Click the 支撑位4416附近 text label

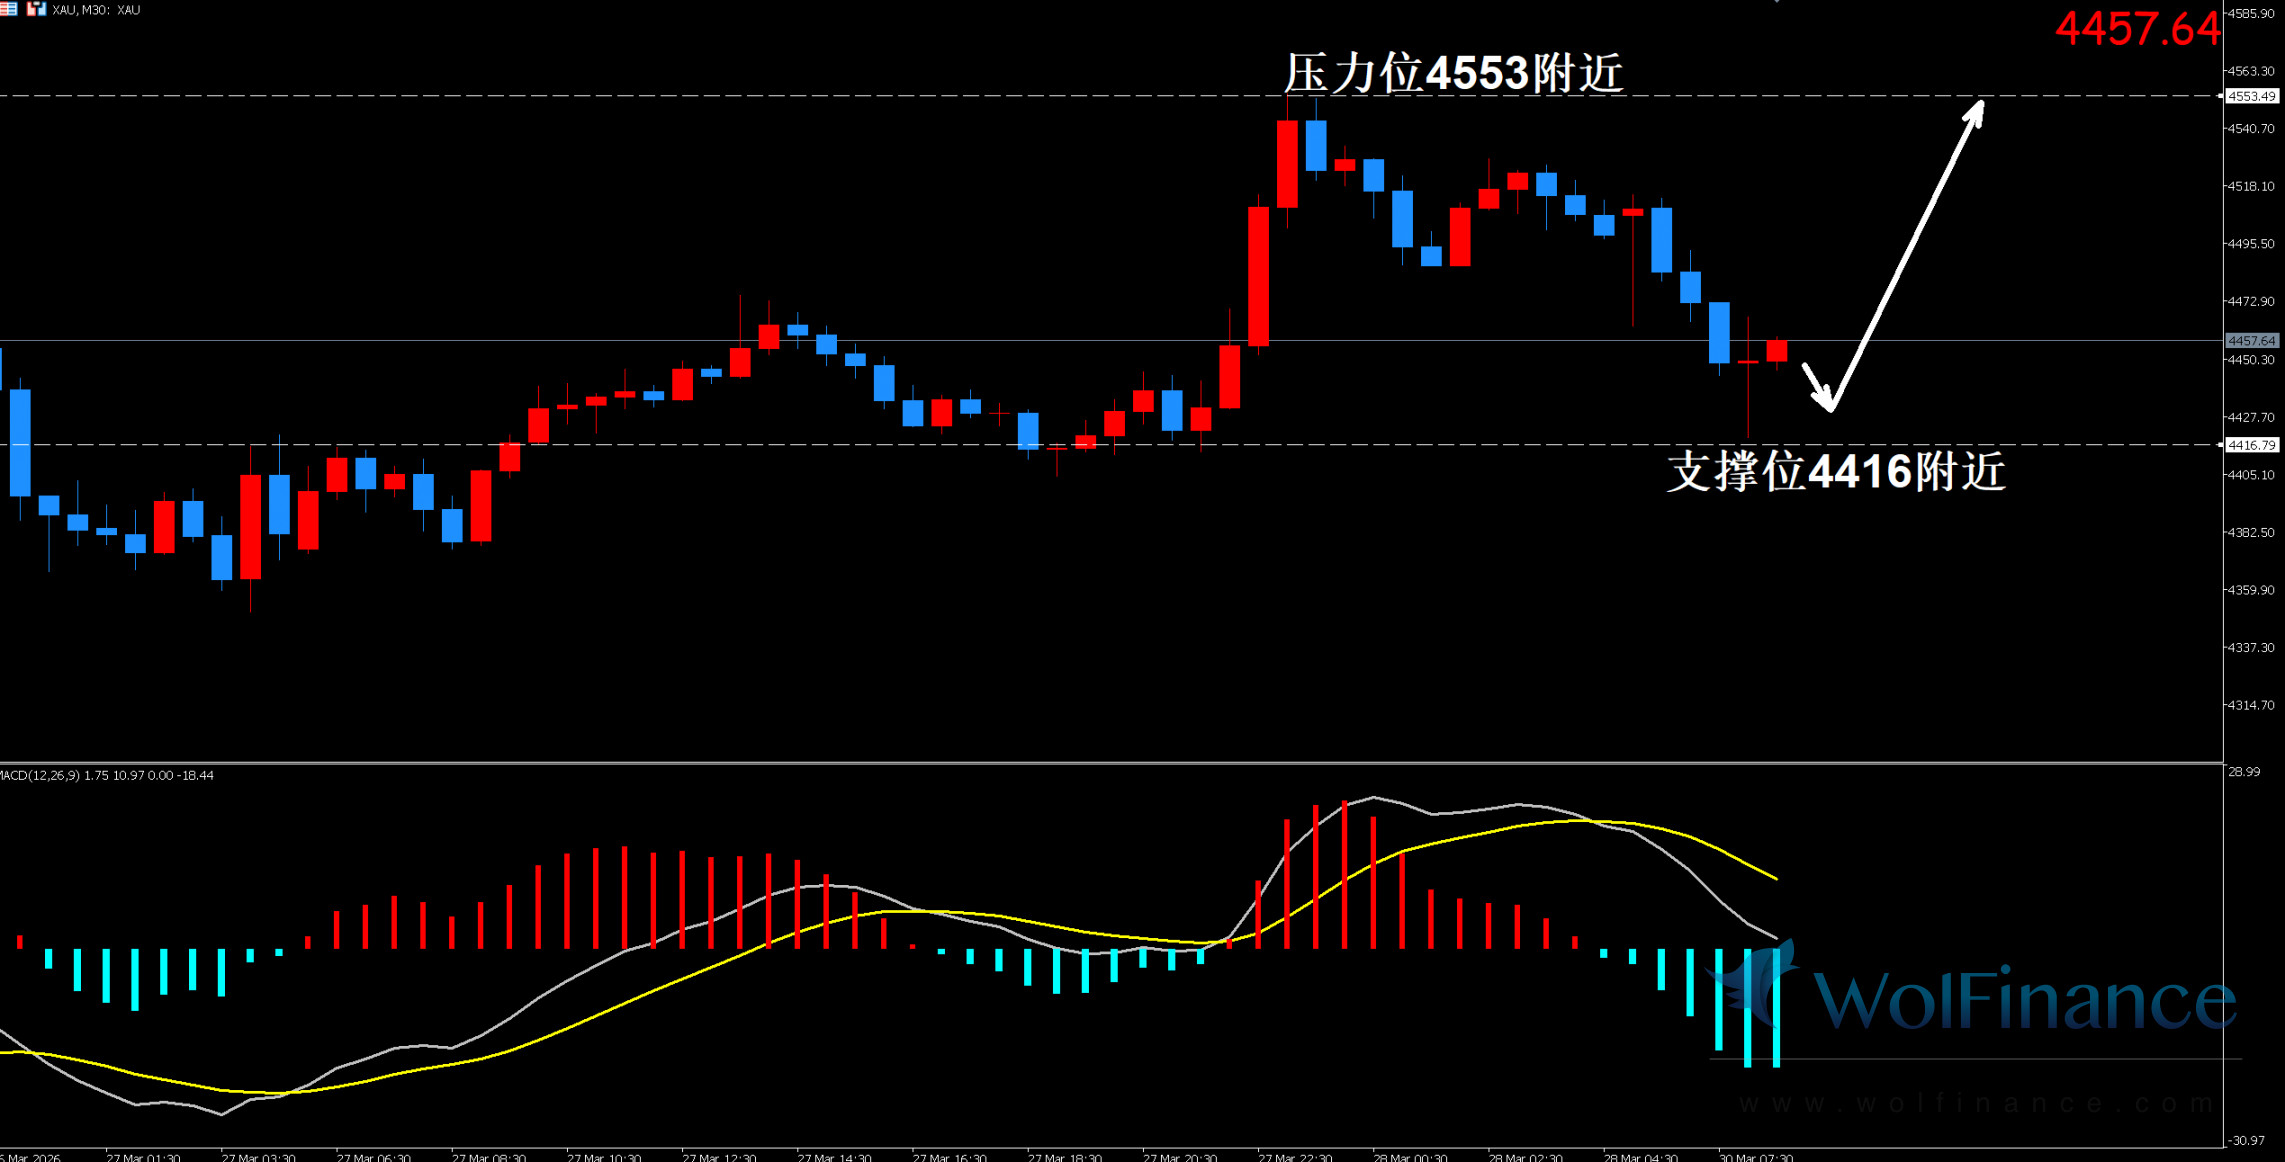coord(1836,471)
